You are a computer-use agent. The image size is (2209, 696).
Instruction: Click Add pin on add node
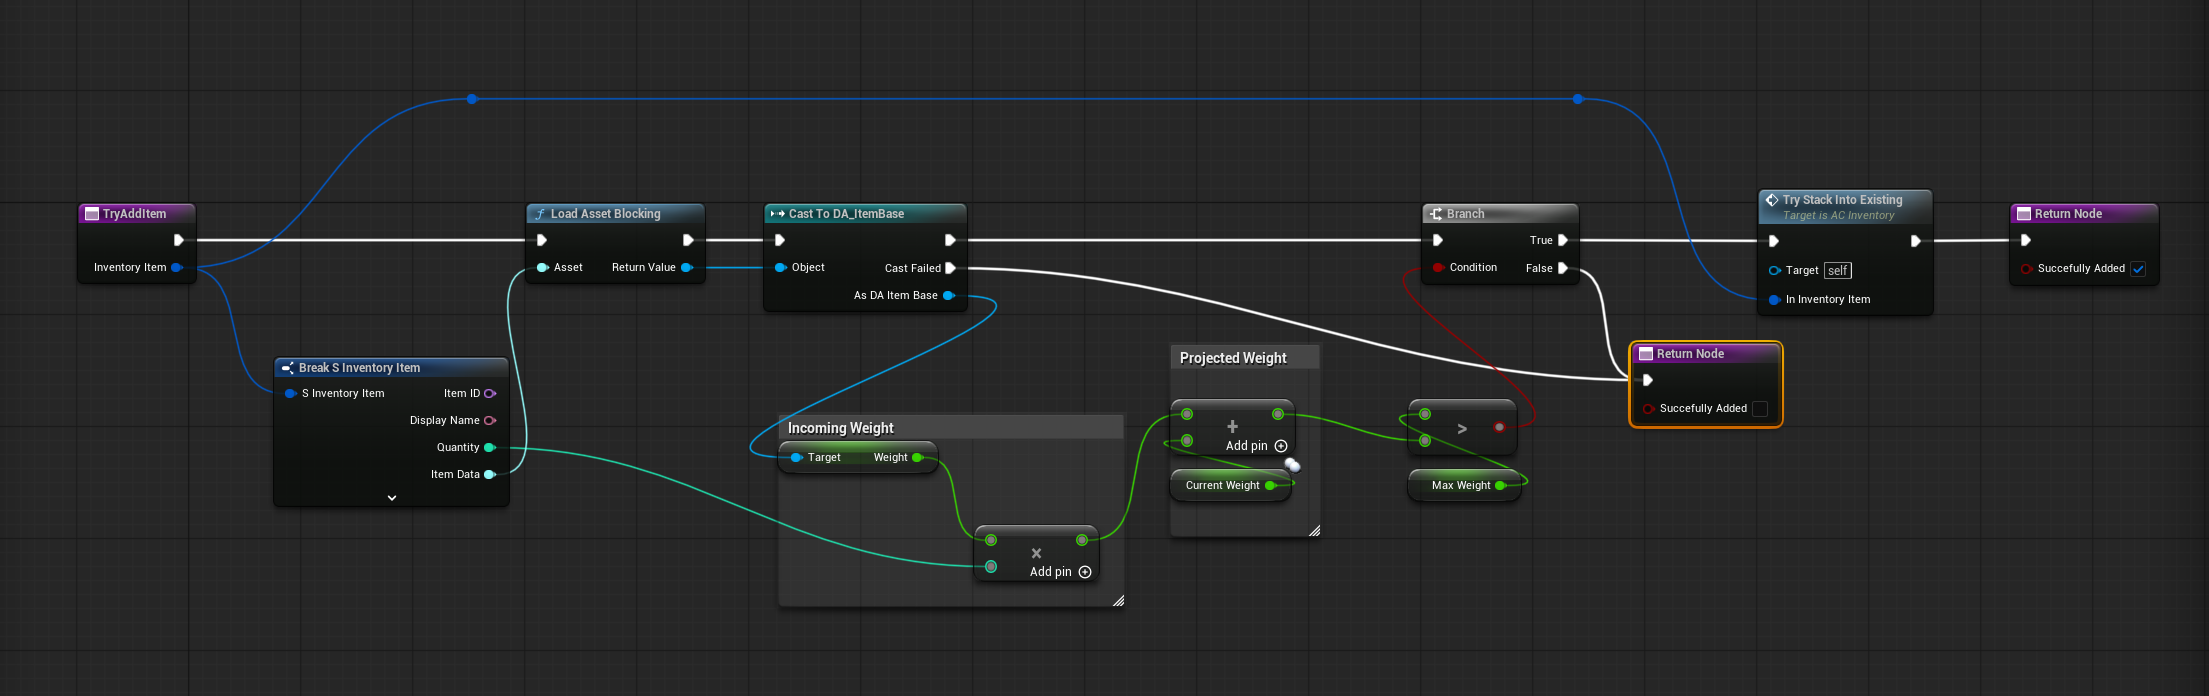click(1257, 446)
